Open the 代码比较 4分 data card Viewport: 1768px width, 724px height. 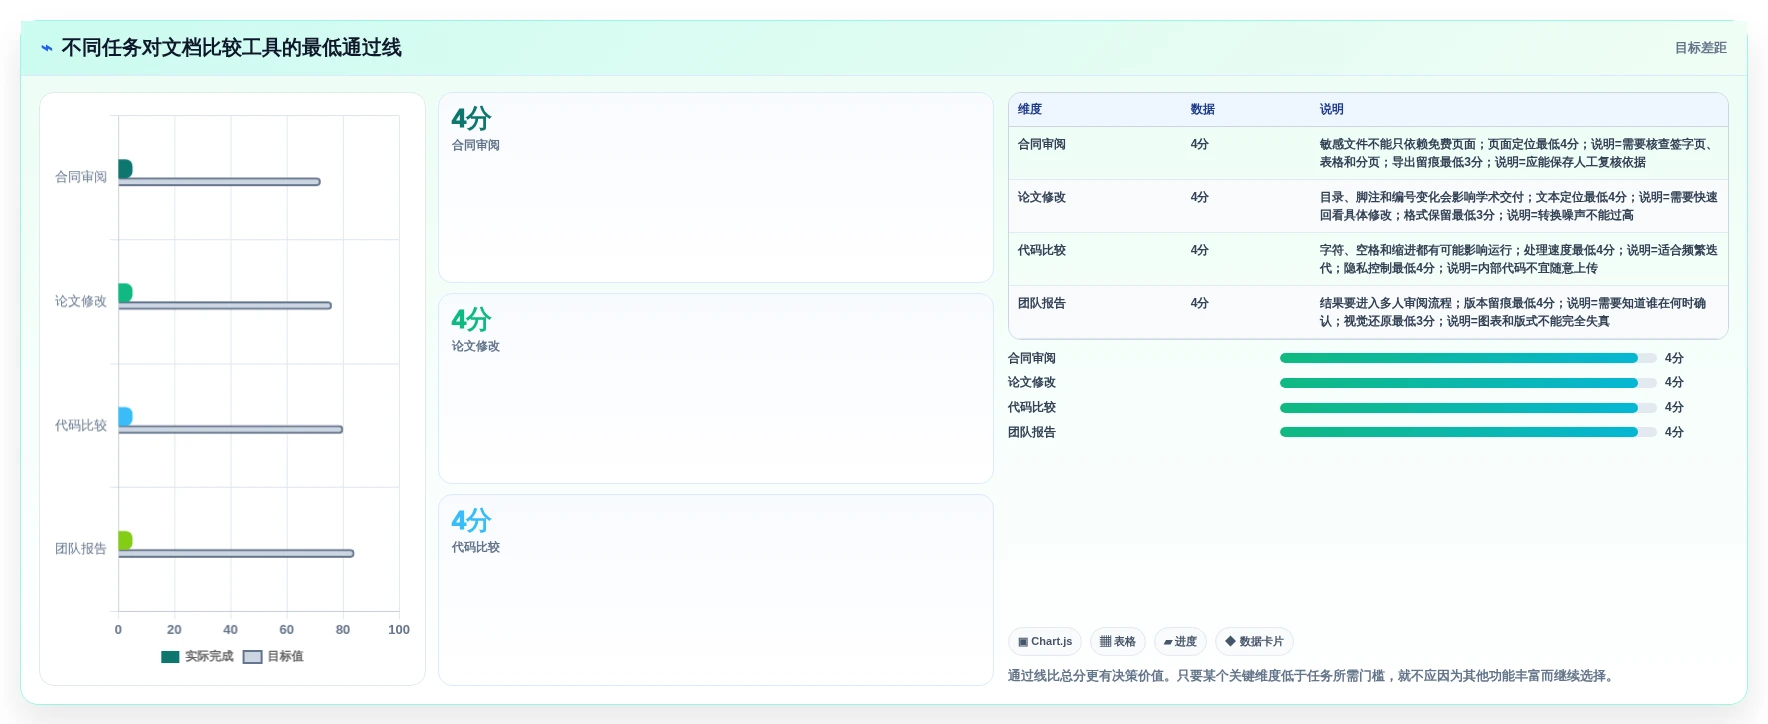tap(716, 590)
